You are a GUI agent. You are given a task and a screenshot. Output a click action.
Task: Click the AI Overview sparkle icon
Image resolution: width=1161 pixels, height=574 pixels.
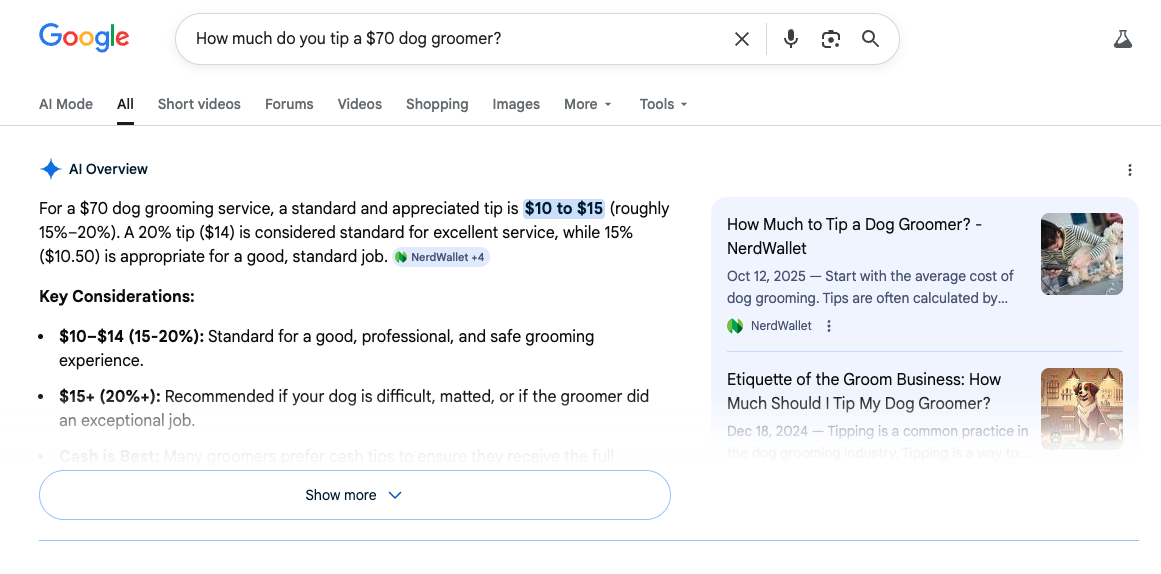tap(50, 169)
